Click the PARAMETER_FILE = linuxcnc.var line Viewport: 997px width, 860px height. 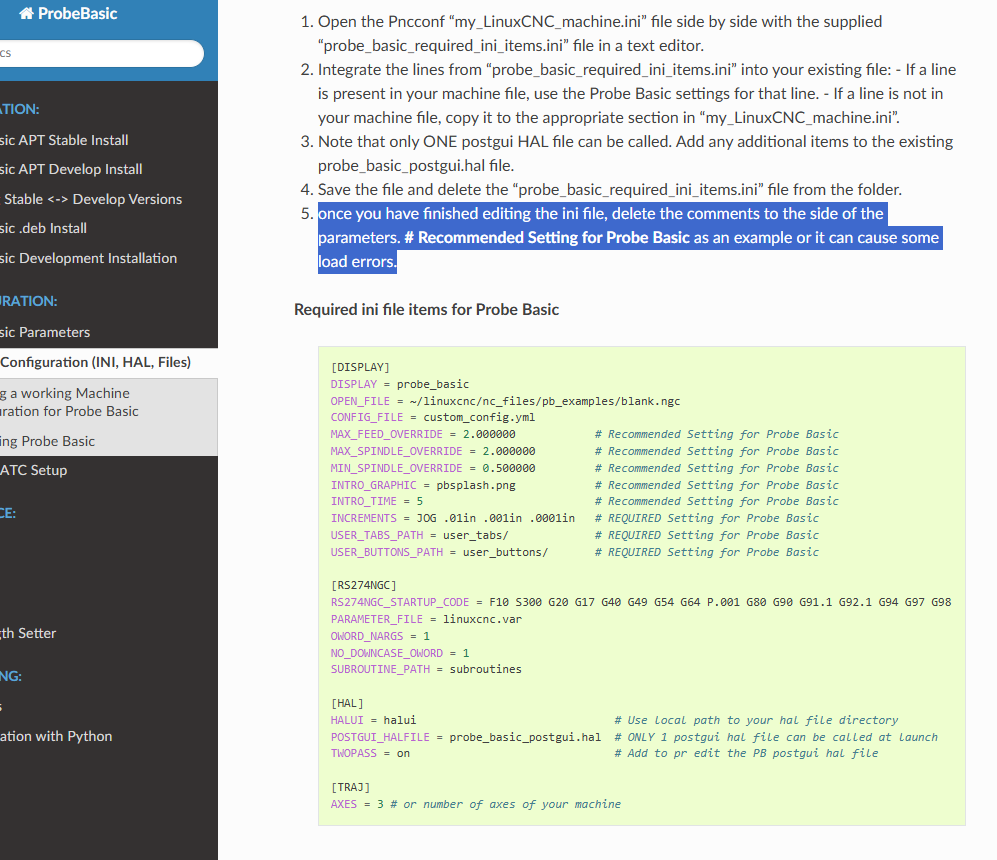click(x=426, y=619)
